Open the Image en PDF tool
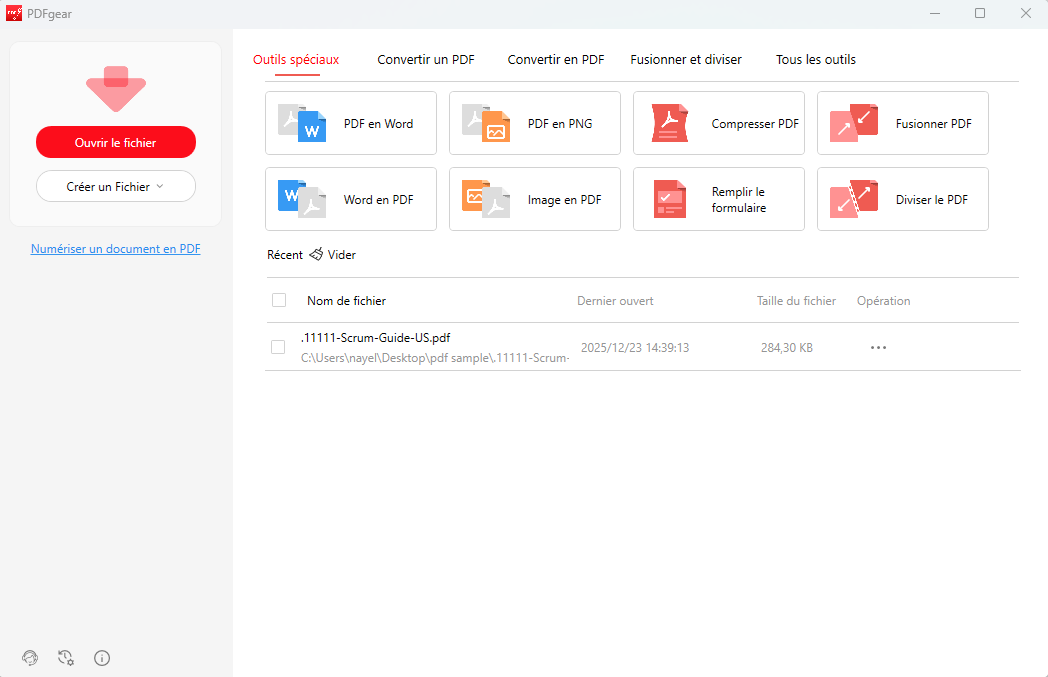The height and width of the screenshot is (677, 1048). [534, 199]
